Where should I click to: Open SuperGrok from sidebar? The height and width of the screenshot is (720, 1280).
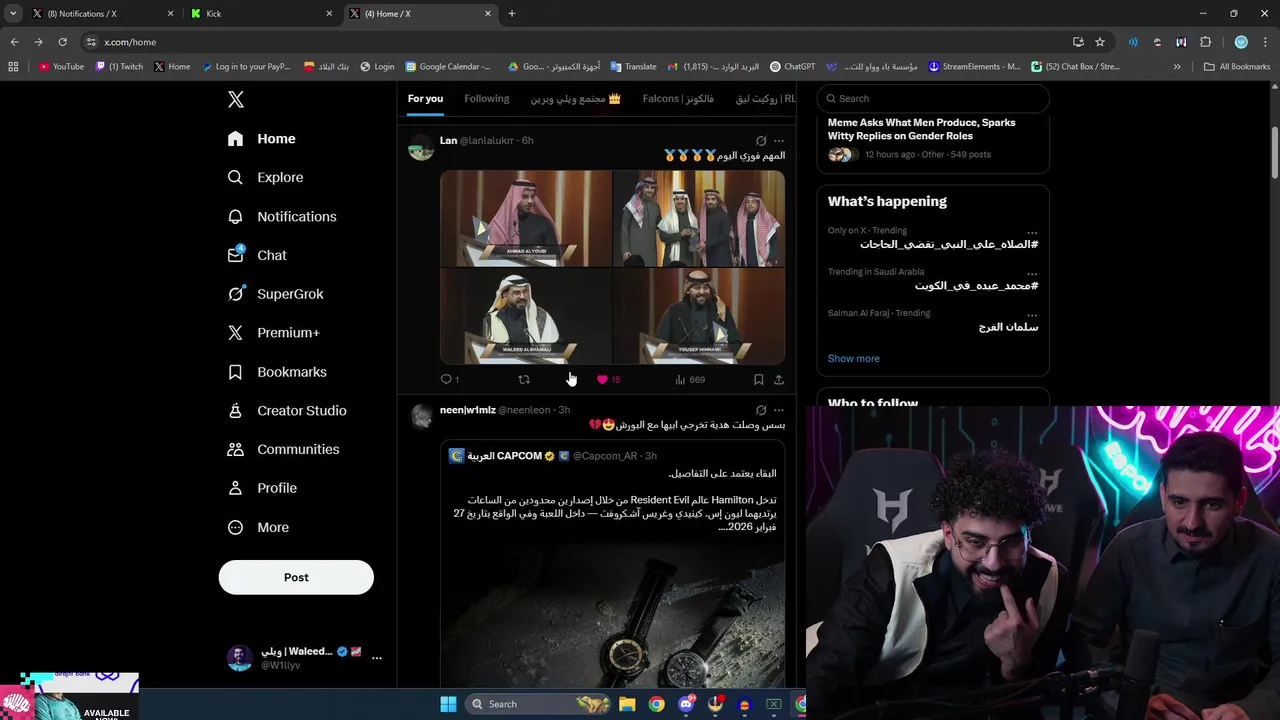coord(276,294)
